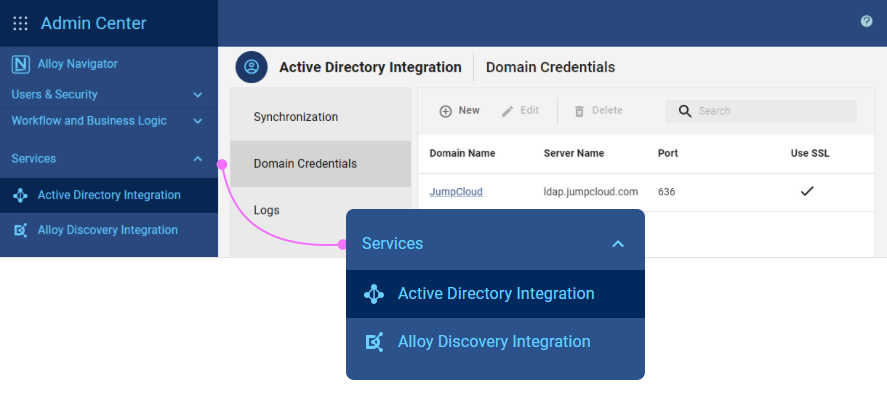Image resolution: width=887 pixels, height=397 pixels.
Task: Click the ldap.jumpcloud.com server cell
Action: point(591,192)
